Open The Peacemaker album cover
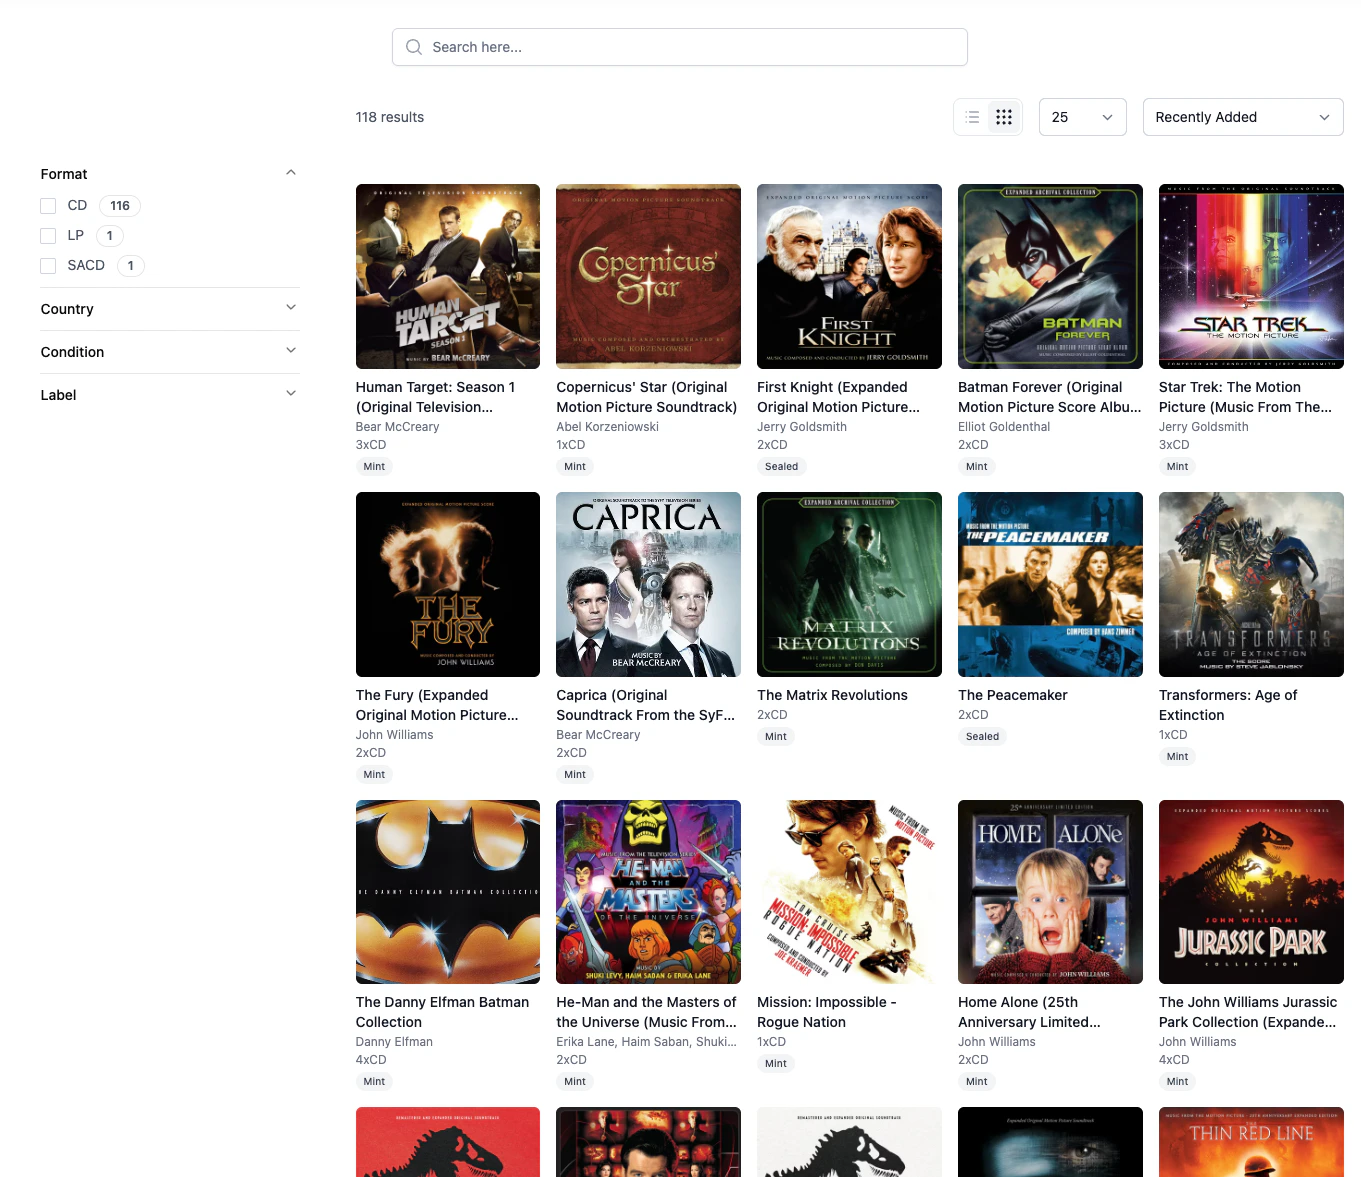 (x=1050, y=584)
